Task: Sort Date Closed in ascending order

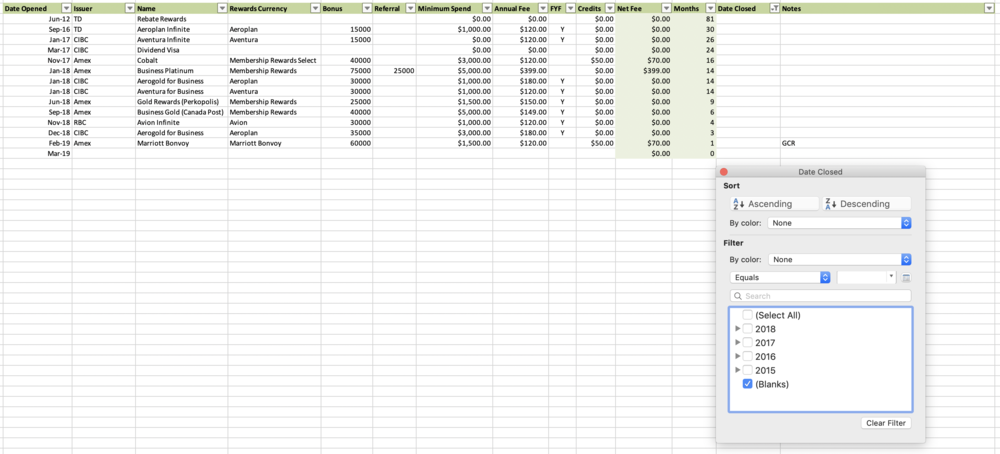Action: (772, 204)
